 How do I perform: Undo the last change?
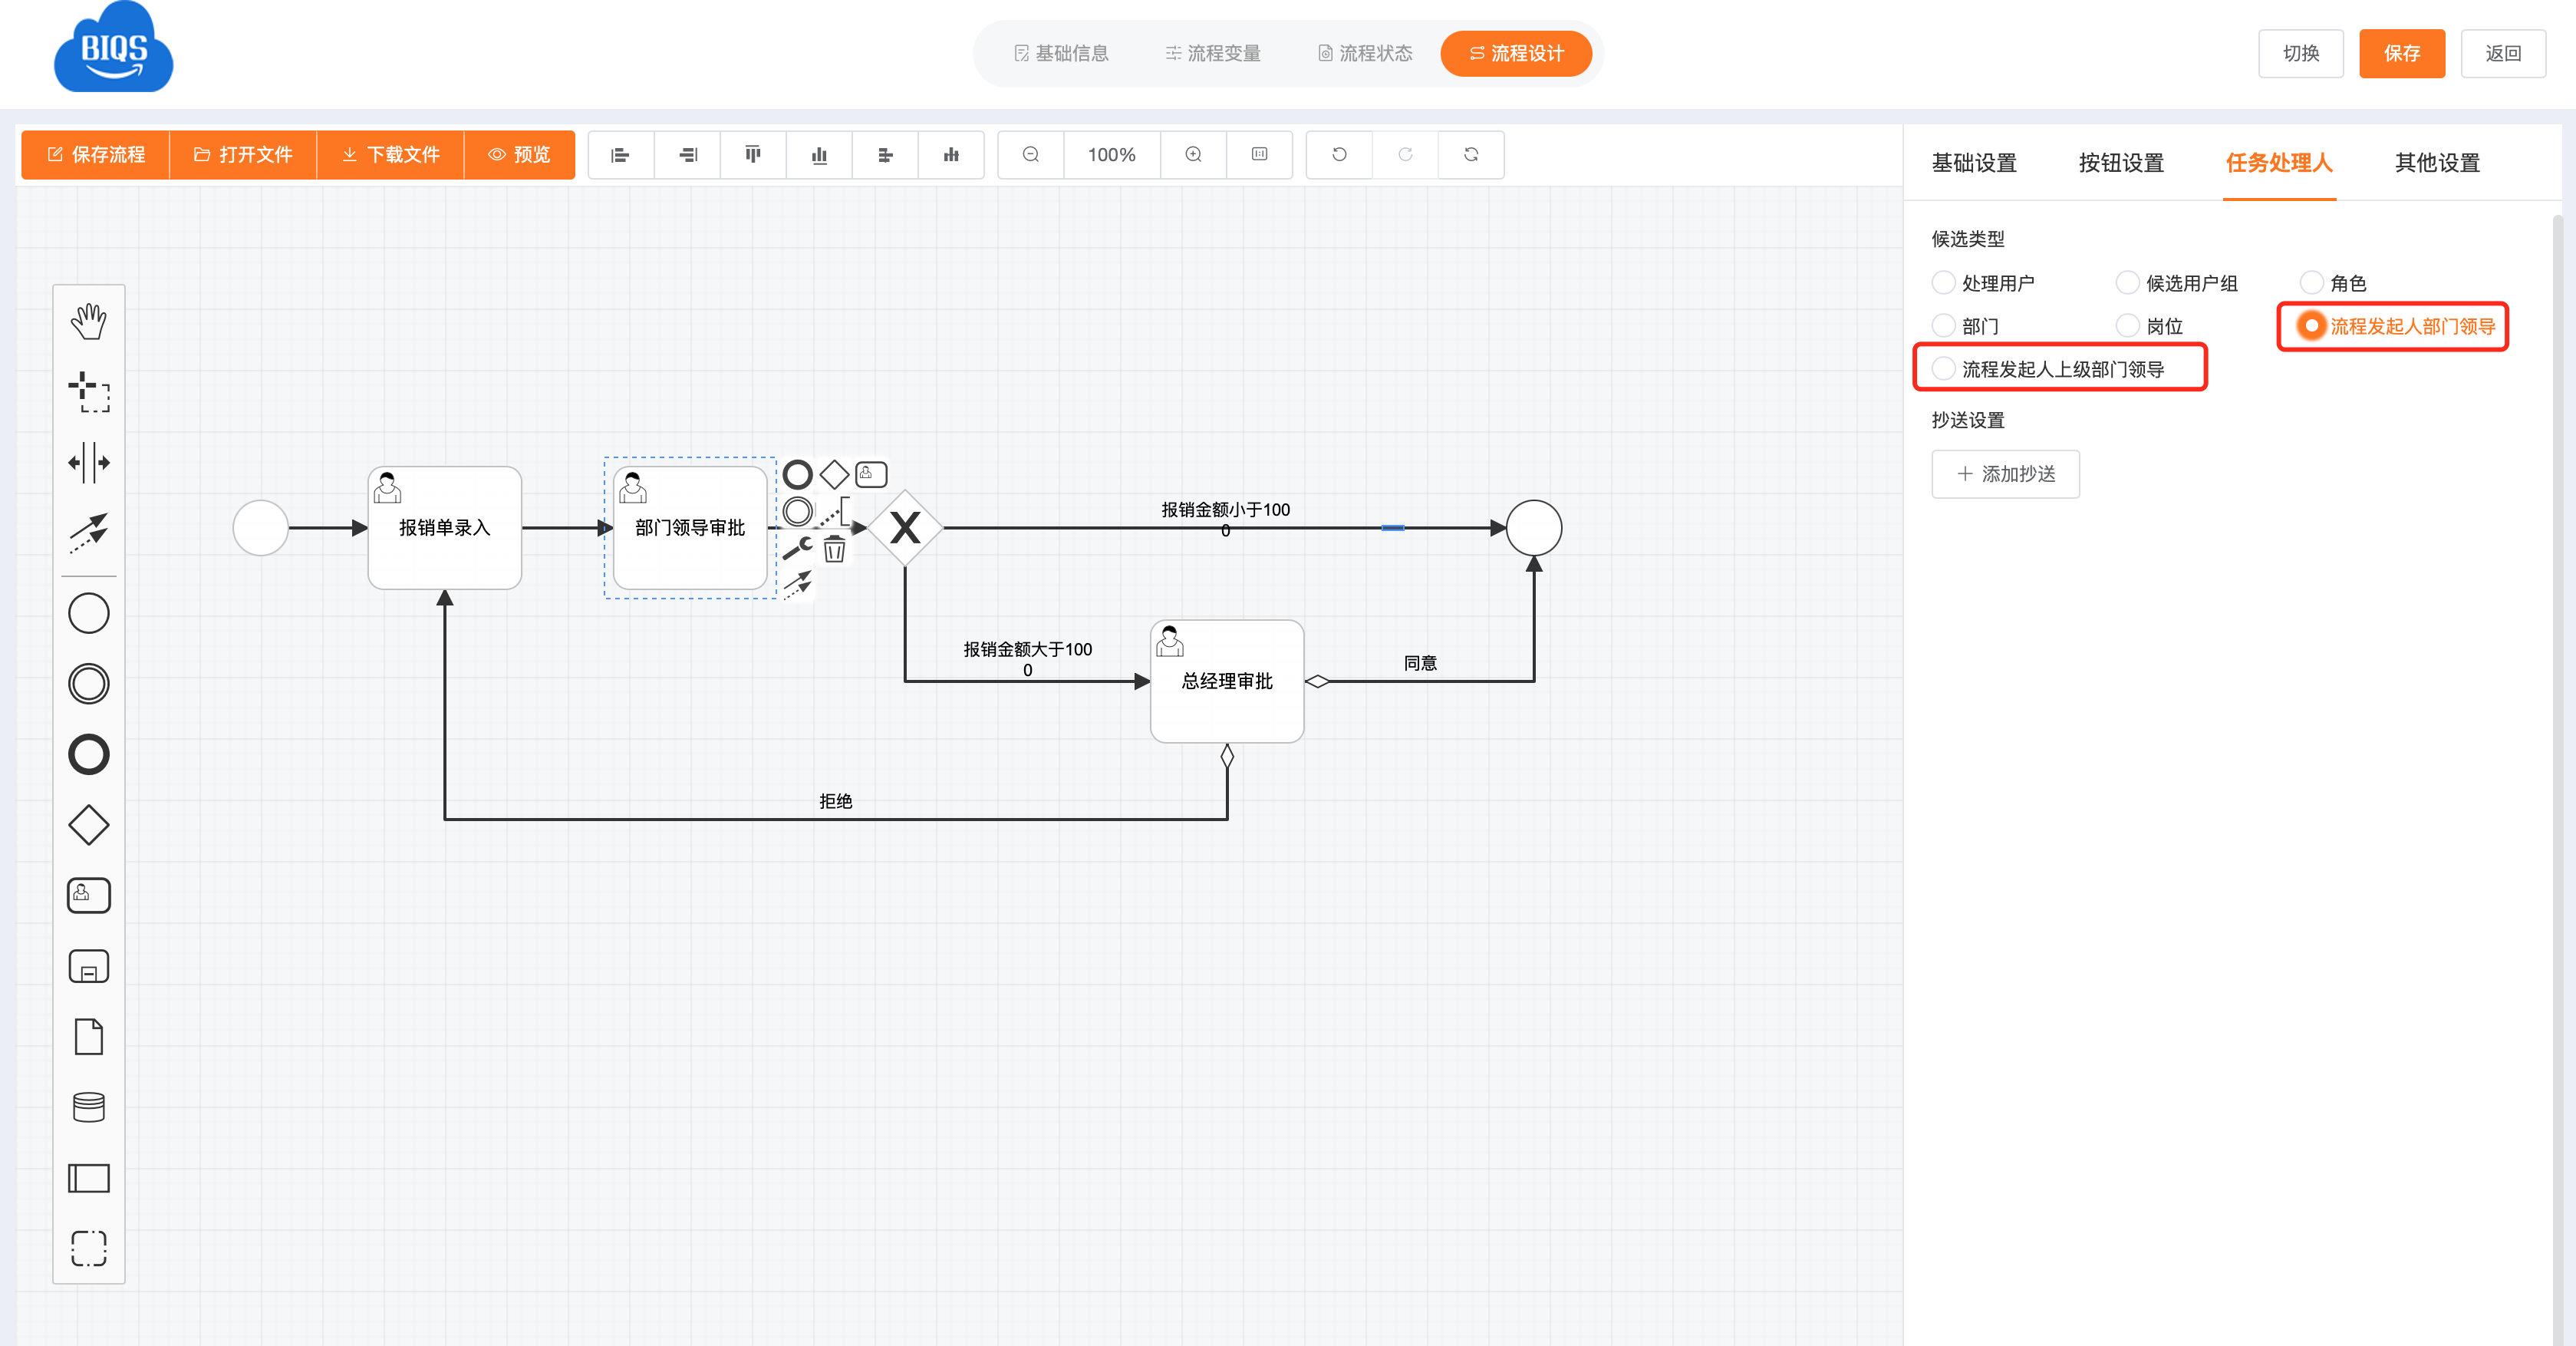[1339, 155]
